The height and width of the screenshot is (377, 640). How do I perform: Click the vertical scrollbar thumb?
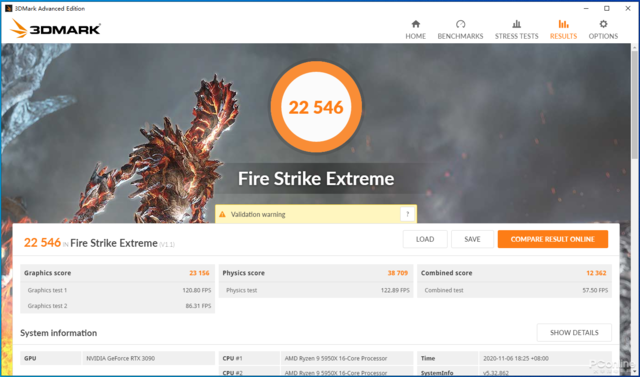(635, 105)
